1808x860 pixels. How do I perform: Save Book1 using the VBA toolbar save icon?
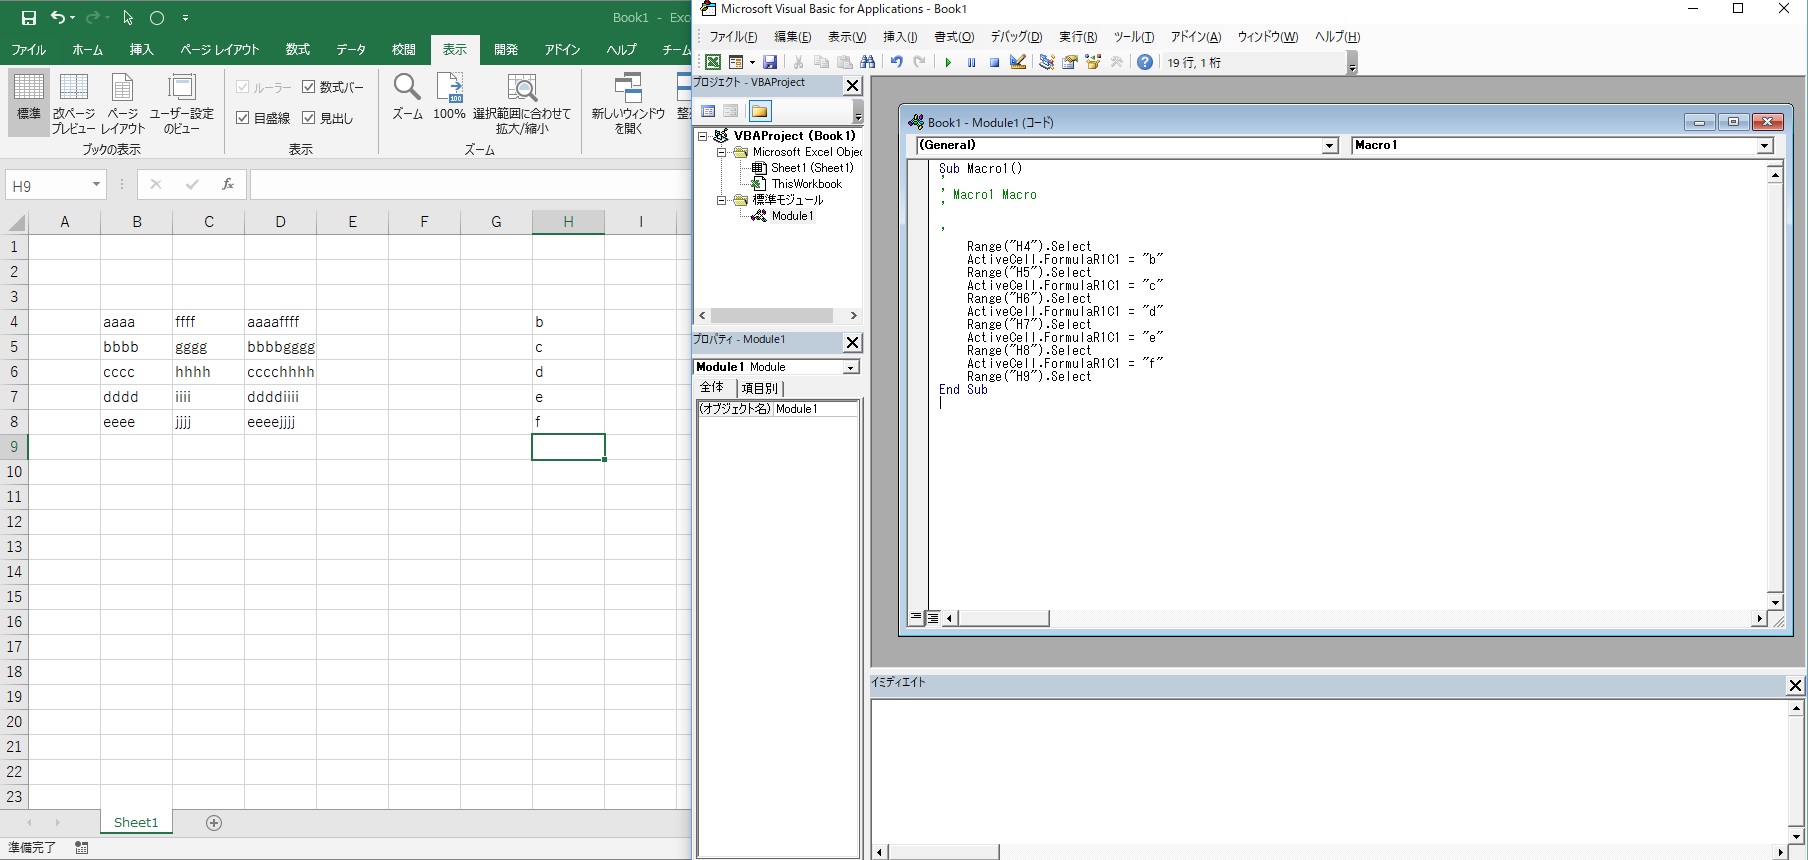click(x=770, y=62)
